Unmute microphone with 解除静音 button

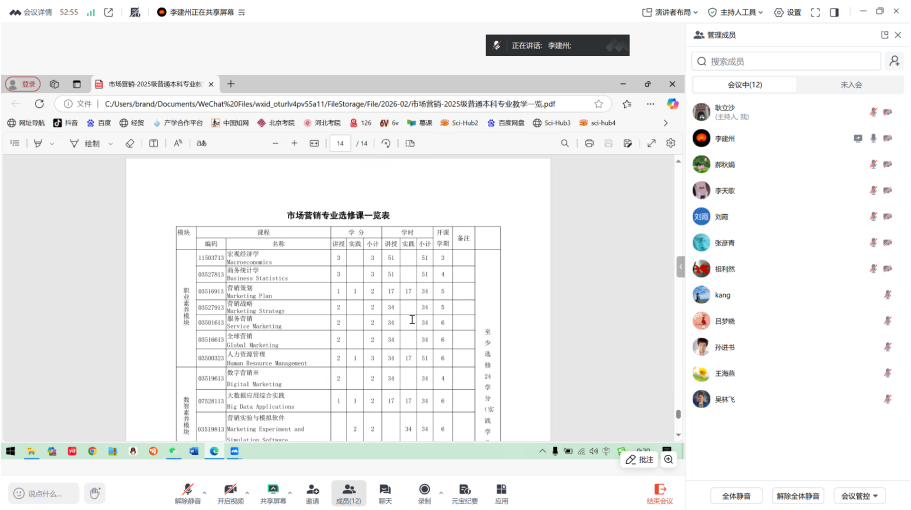(x=187, y=492)
